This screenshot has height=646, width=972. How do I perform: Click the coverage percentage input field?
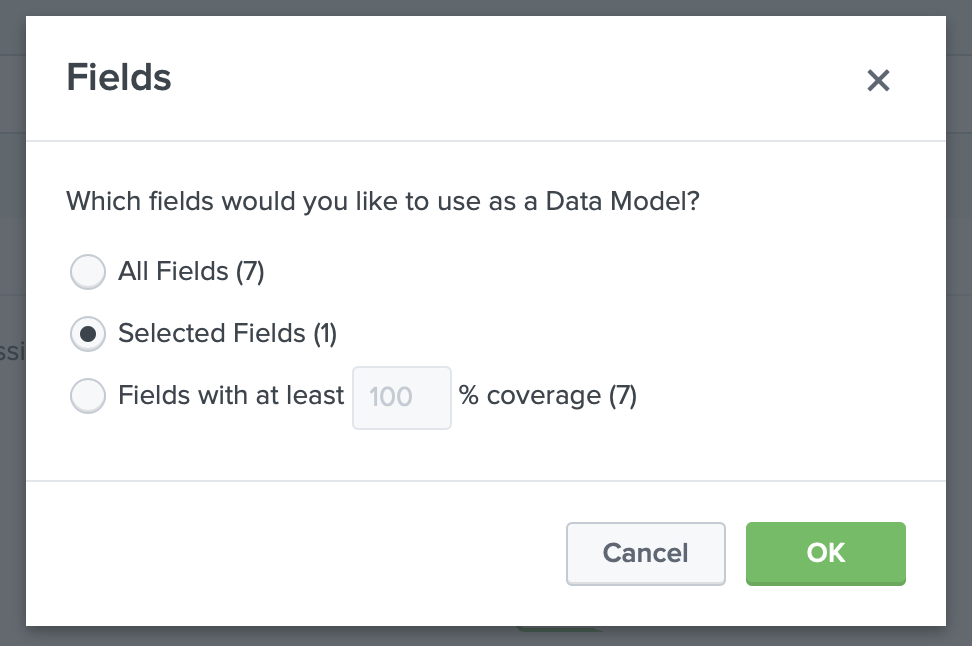coord(401,397)
